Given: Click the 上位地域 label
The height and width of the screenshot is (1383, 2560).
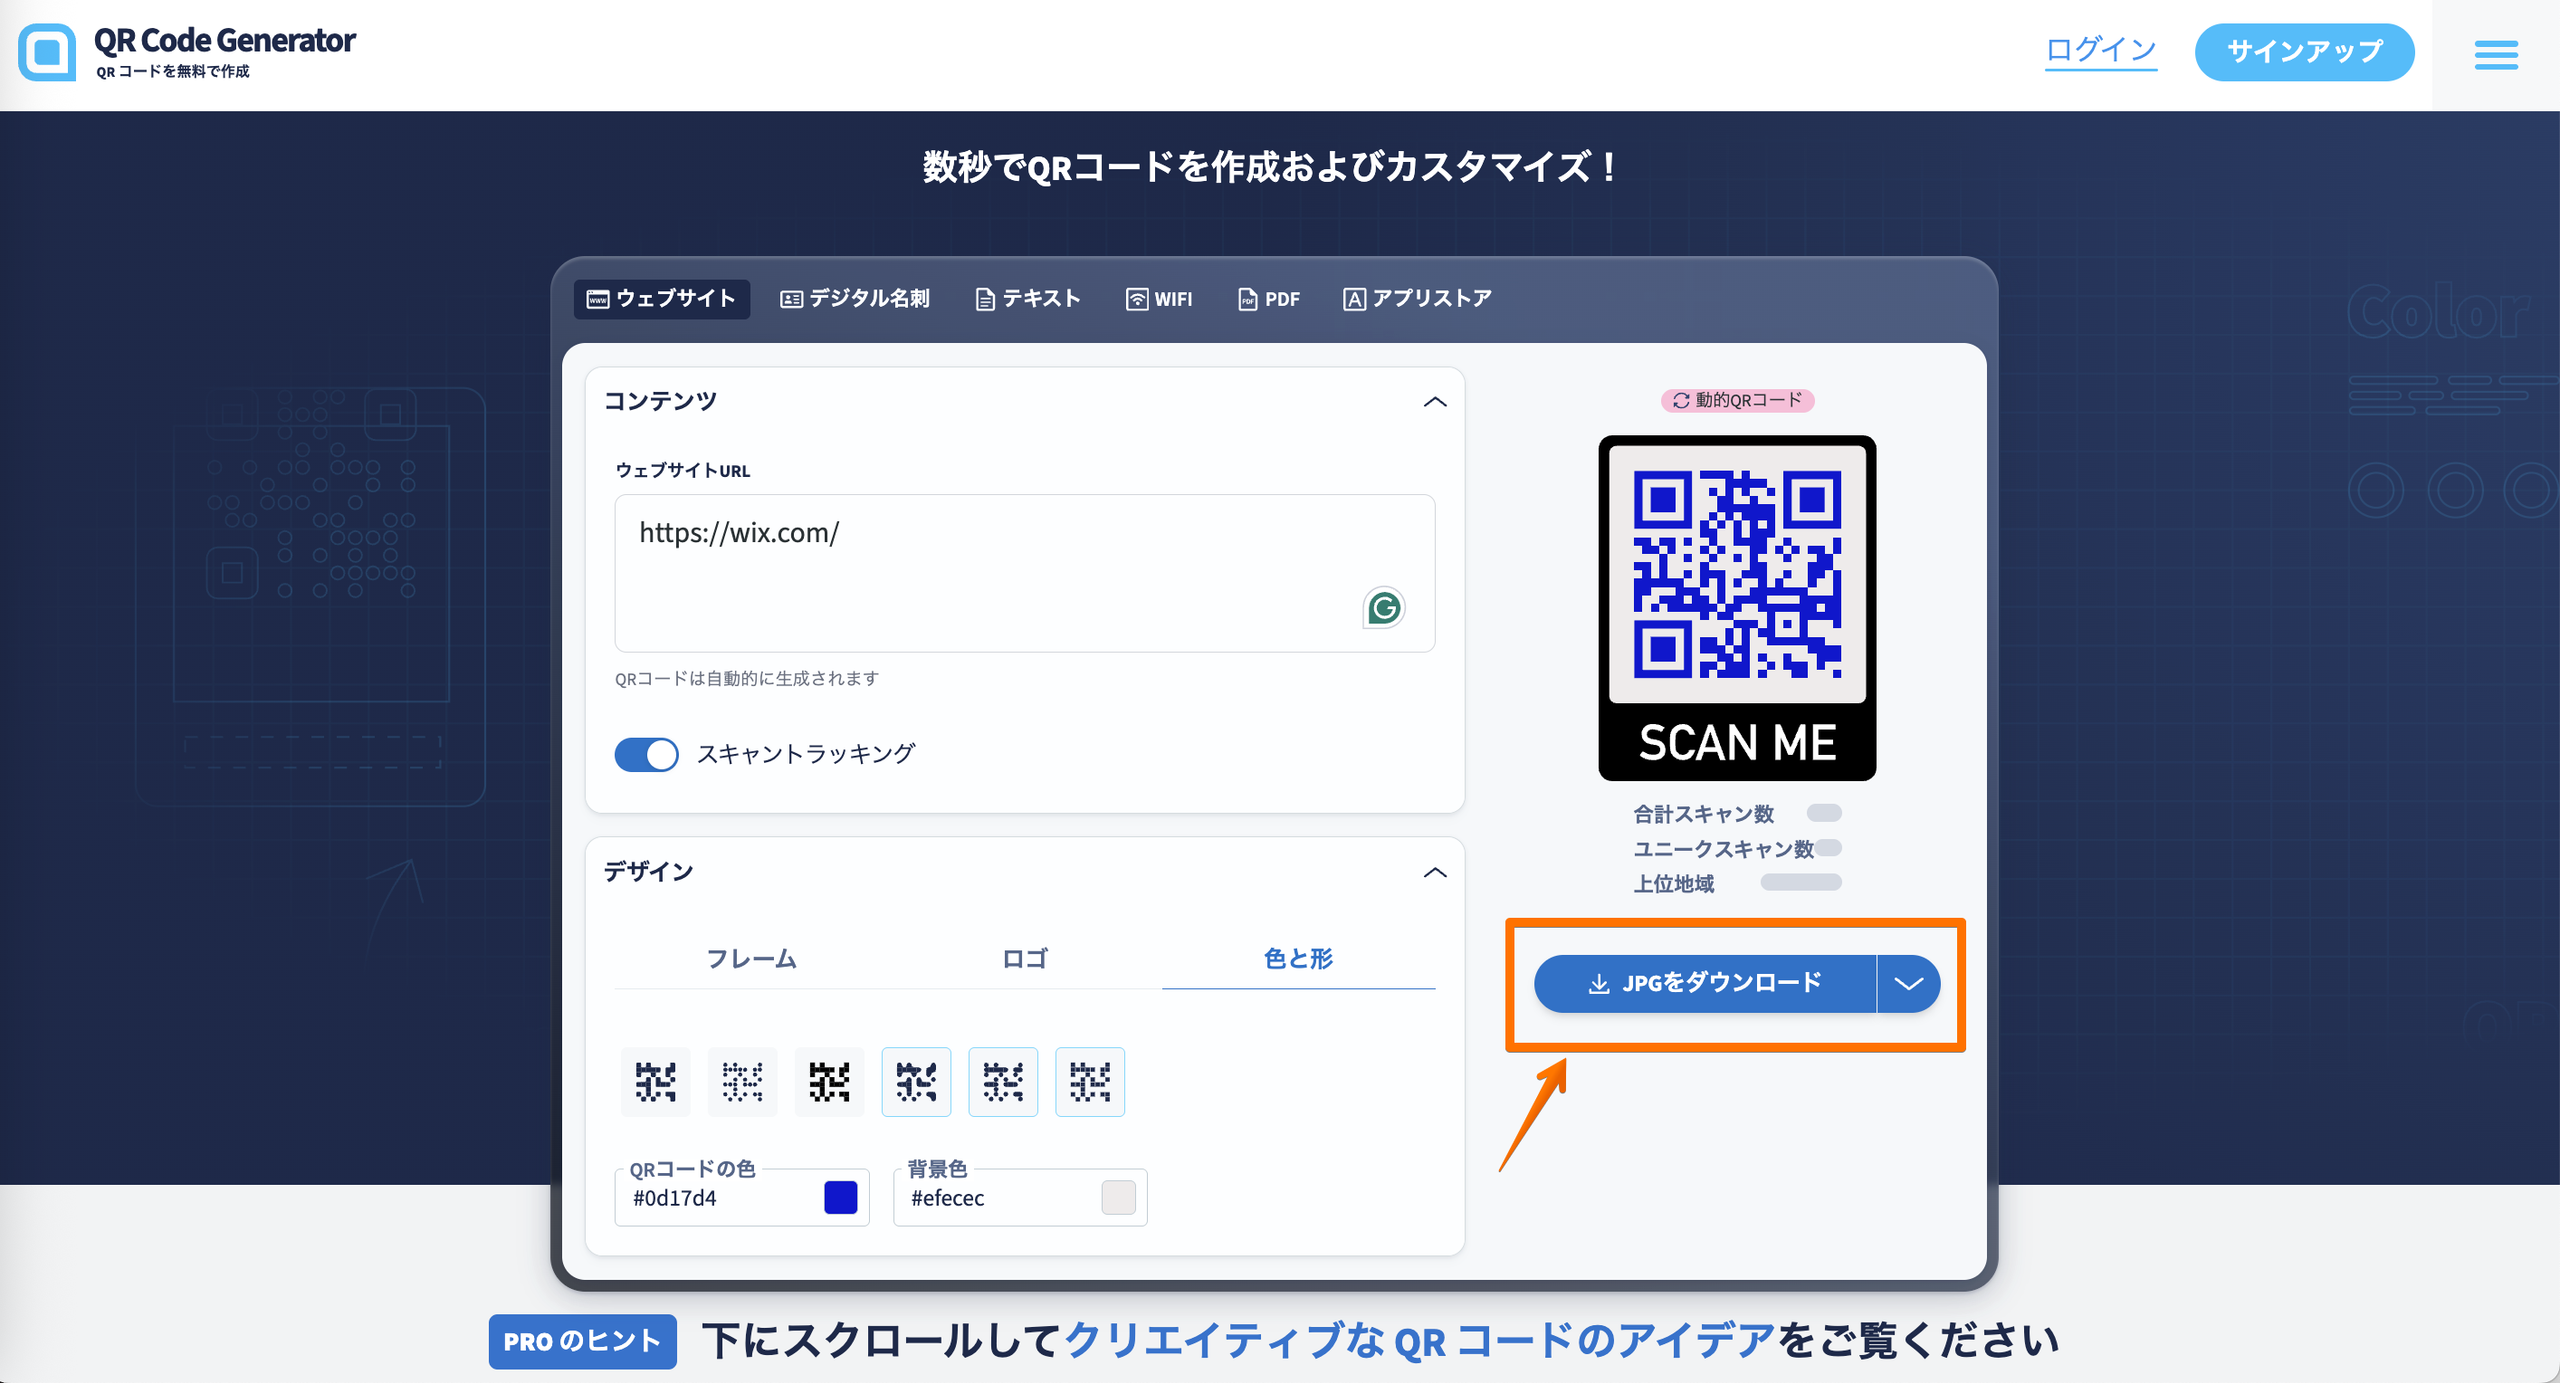Looking at the screenshot, I should coord(1673,884).
